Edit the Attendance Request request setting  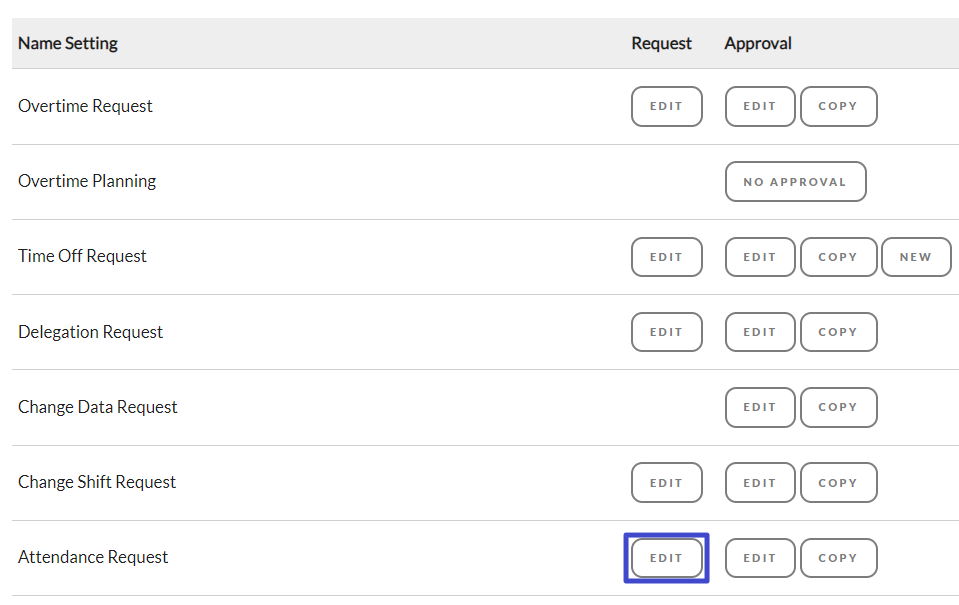(x=667, y=558)
